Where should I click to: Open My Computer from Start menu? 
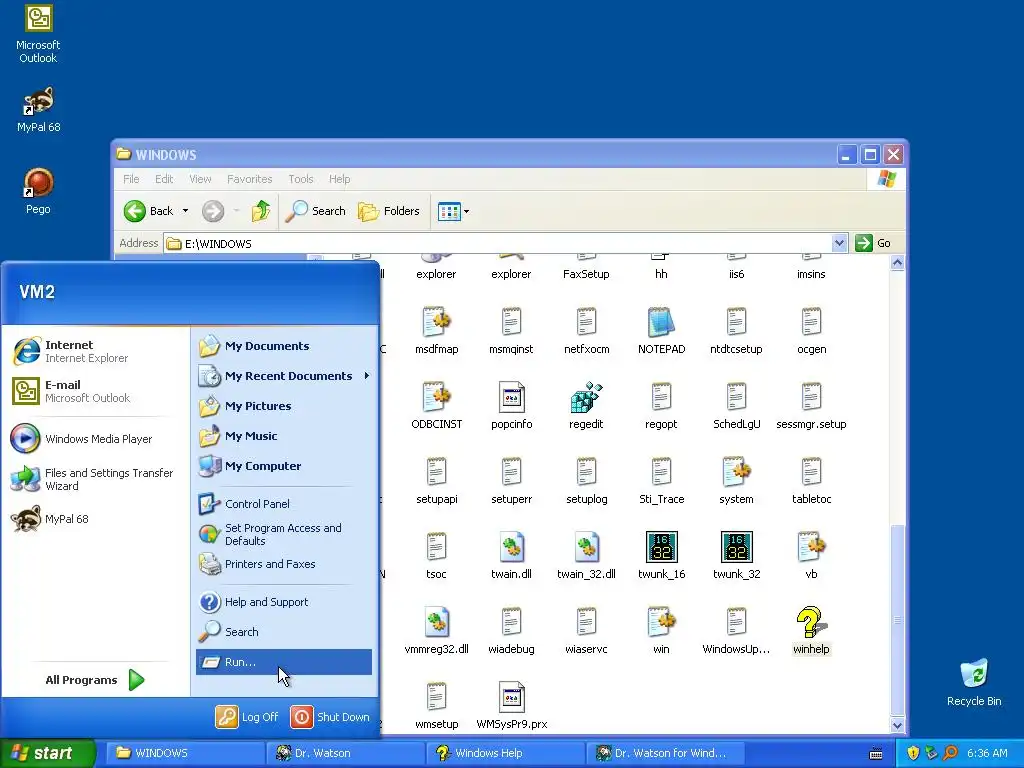[x=284, y=466]
